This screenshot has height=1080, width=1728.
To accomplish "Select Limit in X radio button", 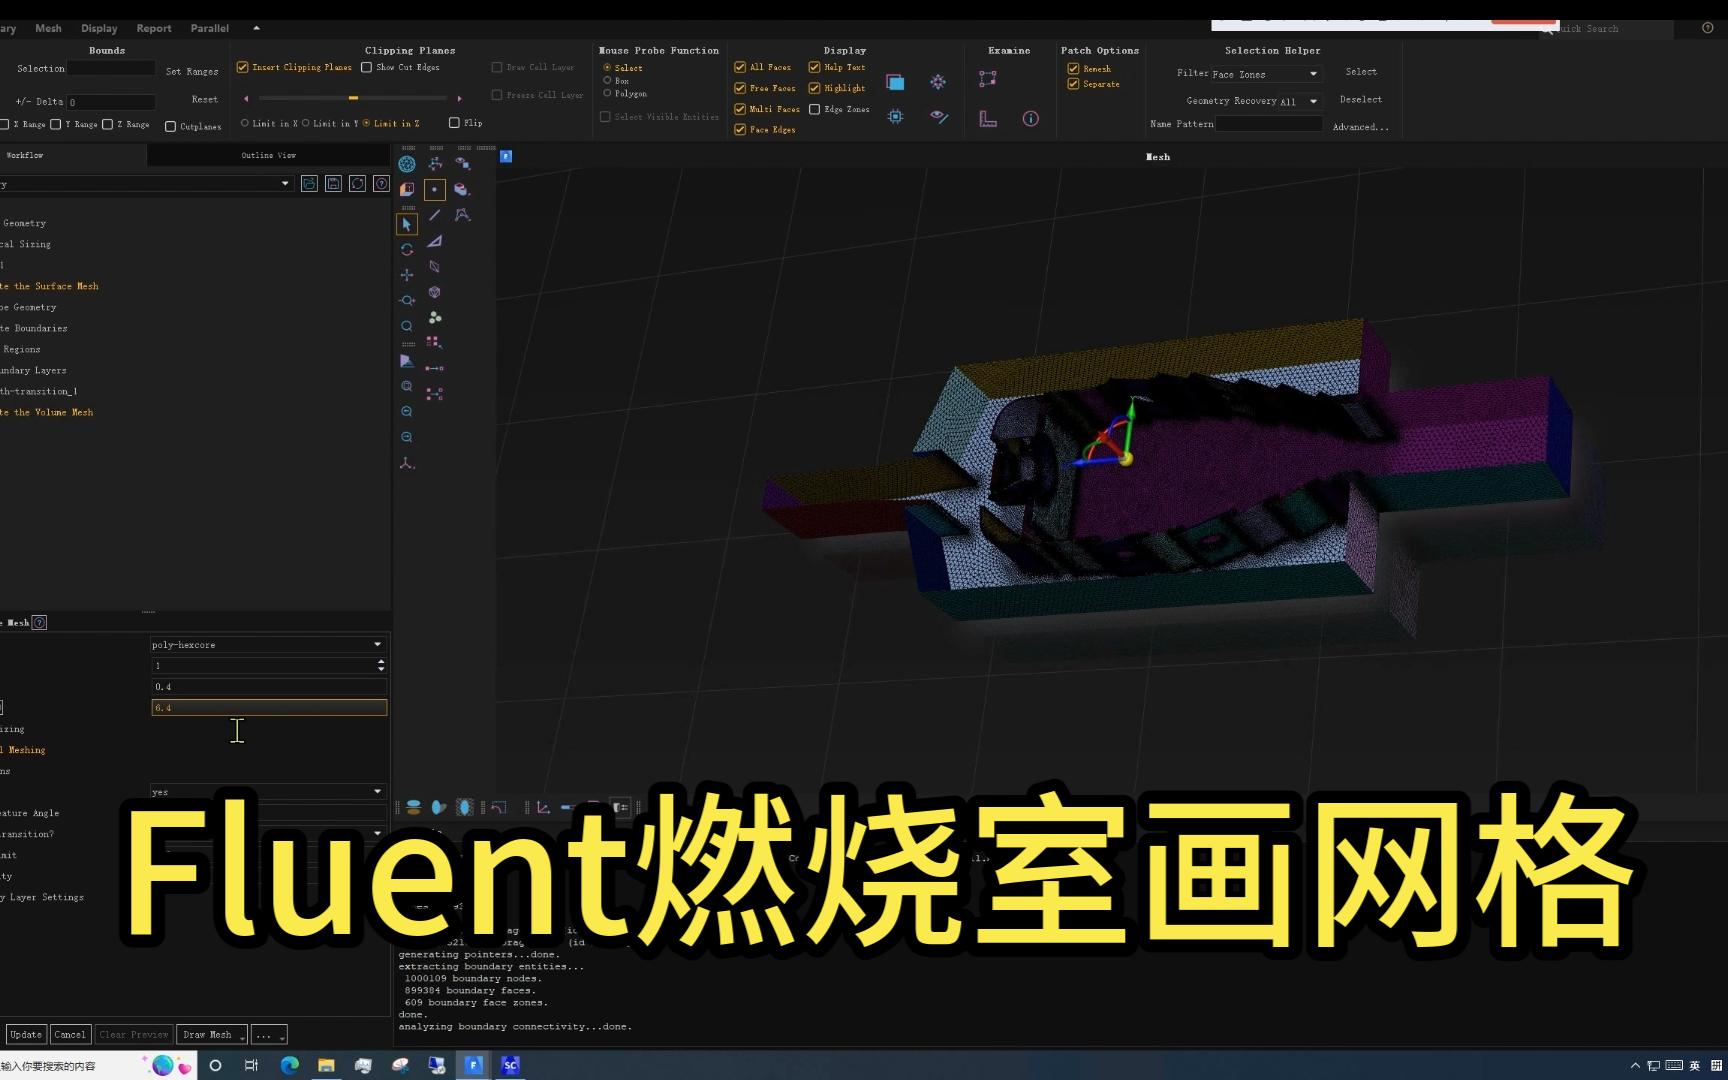I will [x=245, y=123].
